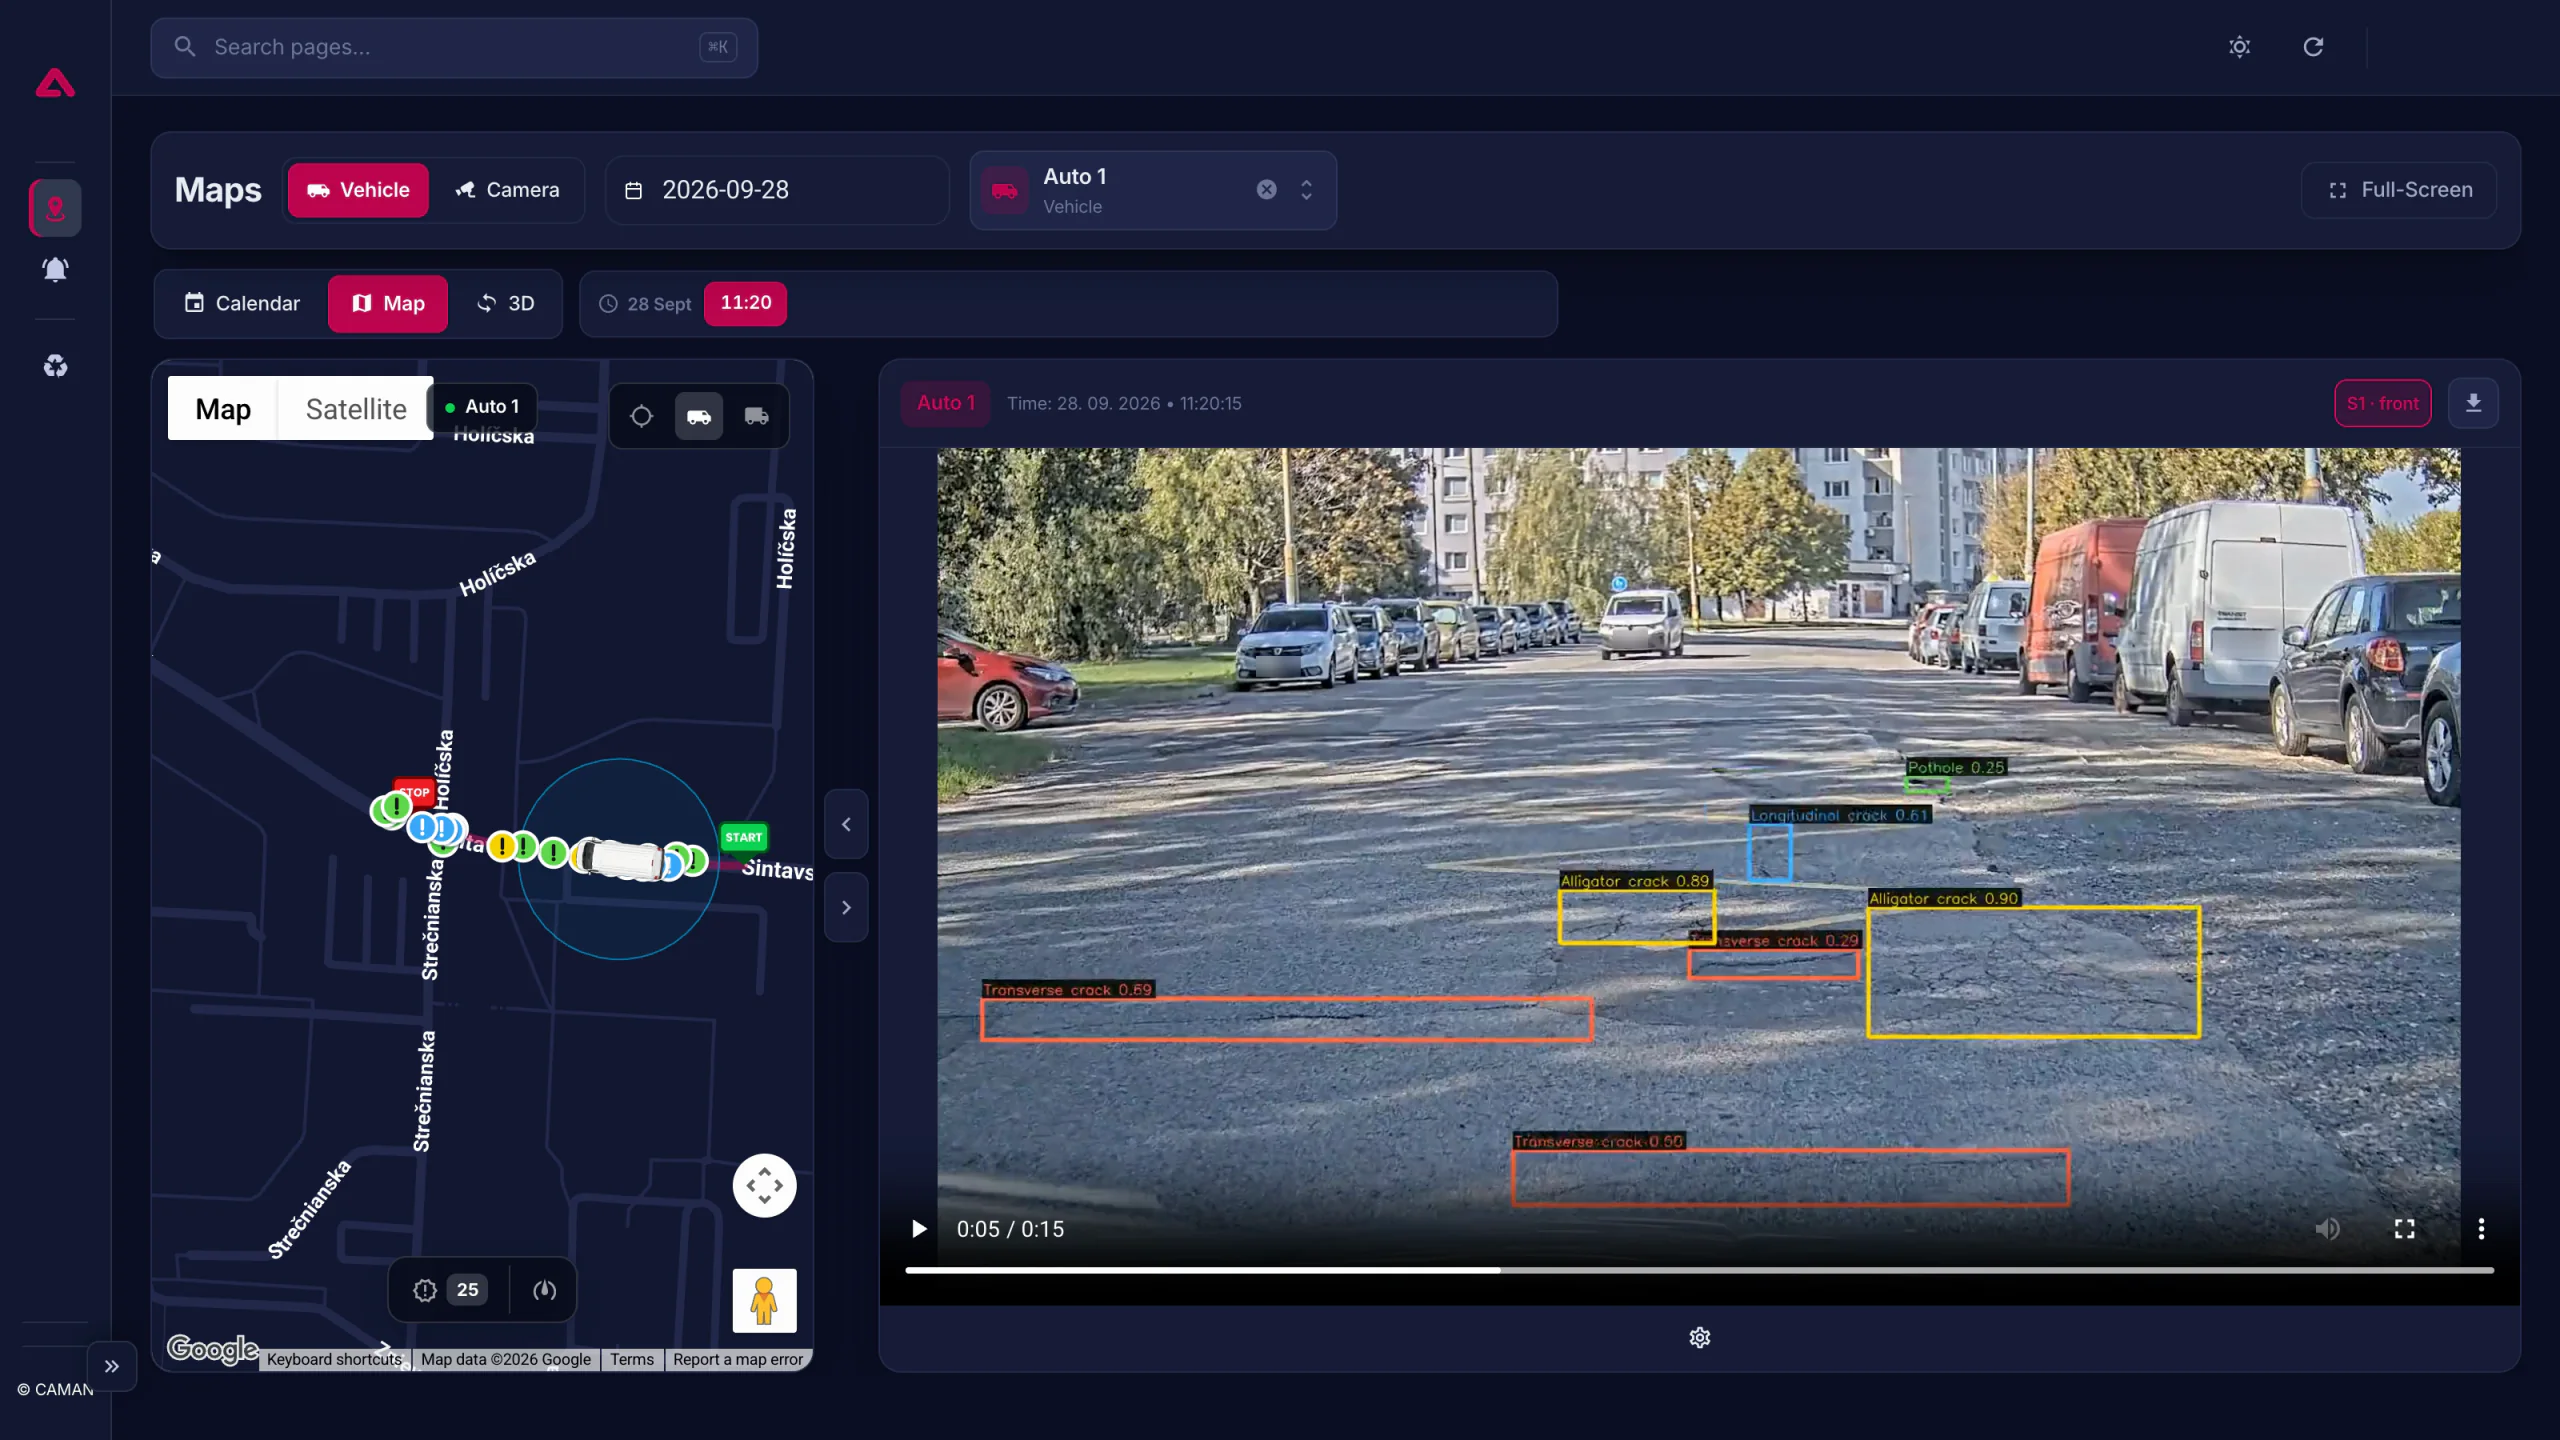Open the Calendar tab
The image size is (2560, 1440).
[x=242, y=304]
